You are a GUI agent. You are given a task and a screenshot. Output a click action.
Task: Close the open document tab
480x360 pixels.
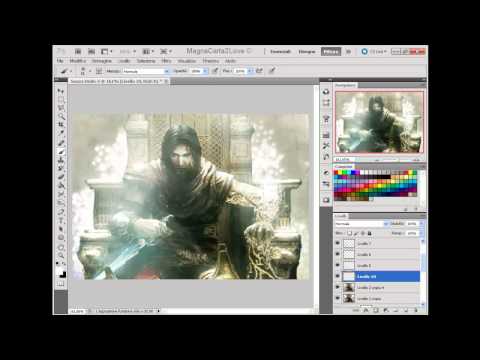(x=166, y=81)
